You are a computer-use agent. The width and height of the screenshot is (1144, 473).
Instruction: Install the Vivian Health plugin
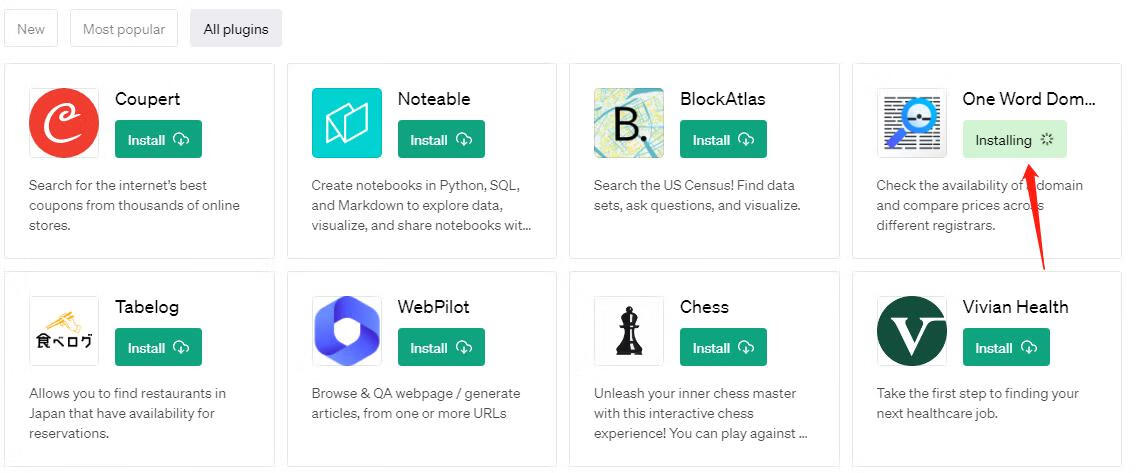(1006, 347)
